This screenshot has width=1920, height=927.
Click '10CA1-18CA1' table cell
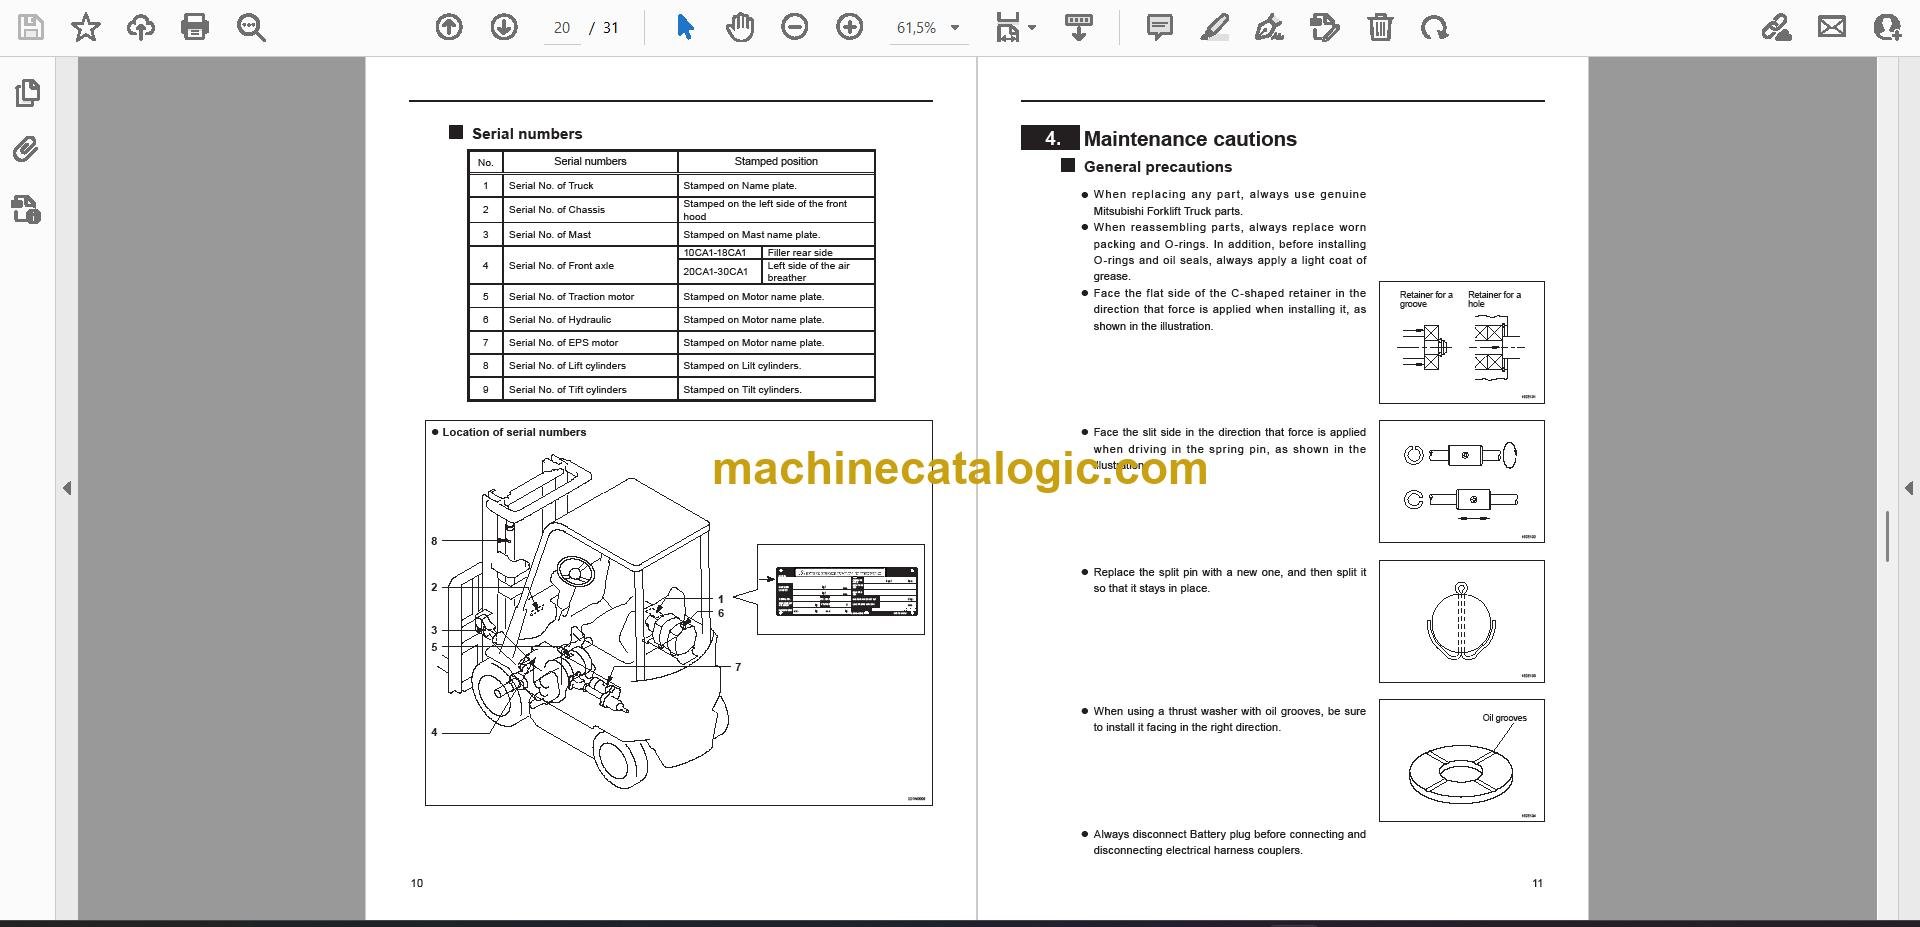721,253
